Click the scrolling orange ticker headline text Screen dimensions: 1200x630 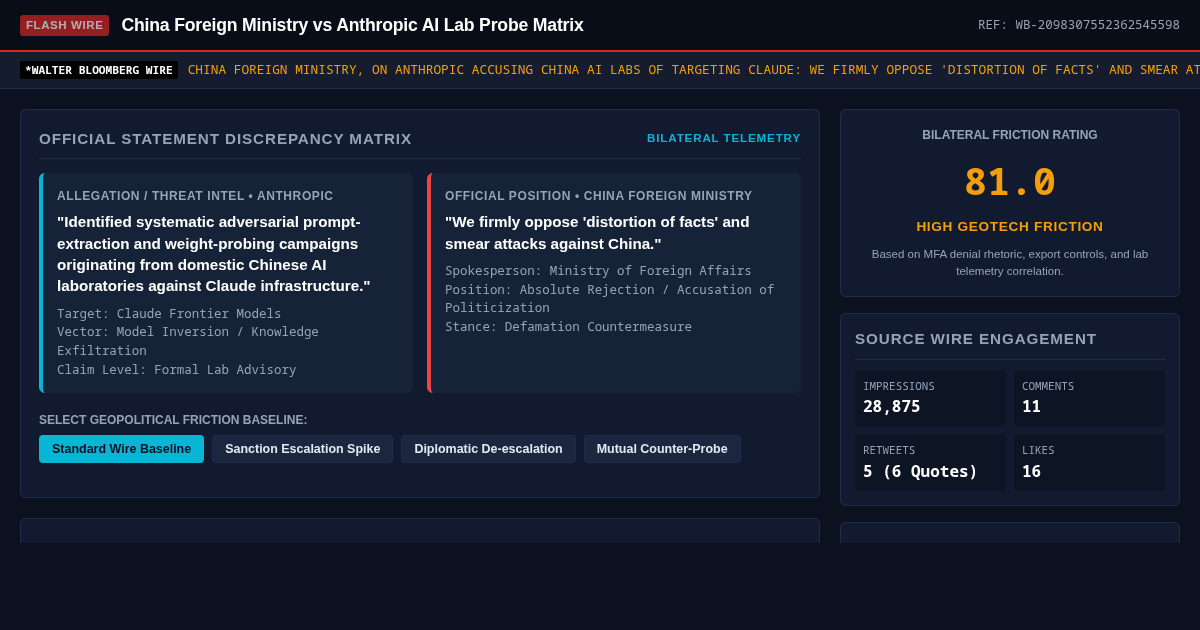[x=694, y=70]
